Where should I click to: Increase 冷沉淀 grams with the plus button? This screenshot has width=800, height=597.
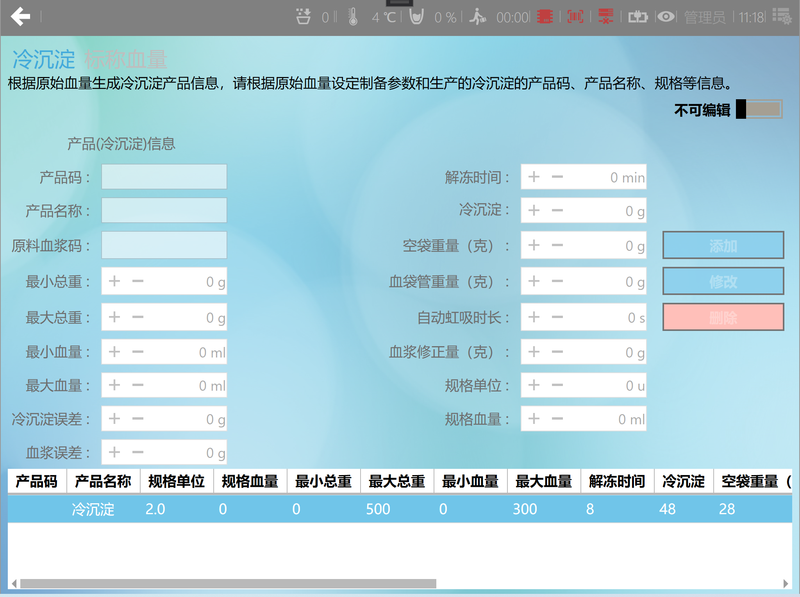tap(534, 210)
